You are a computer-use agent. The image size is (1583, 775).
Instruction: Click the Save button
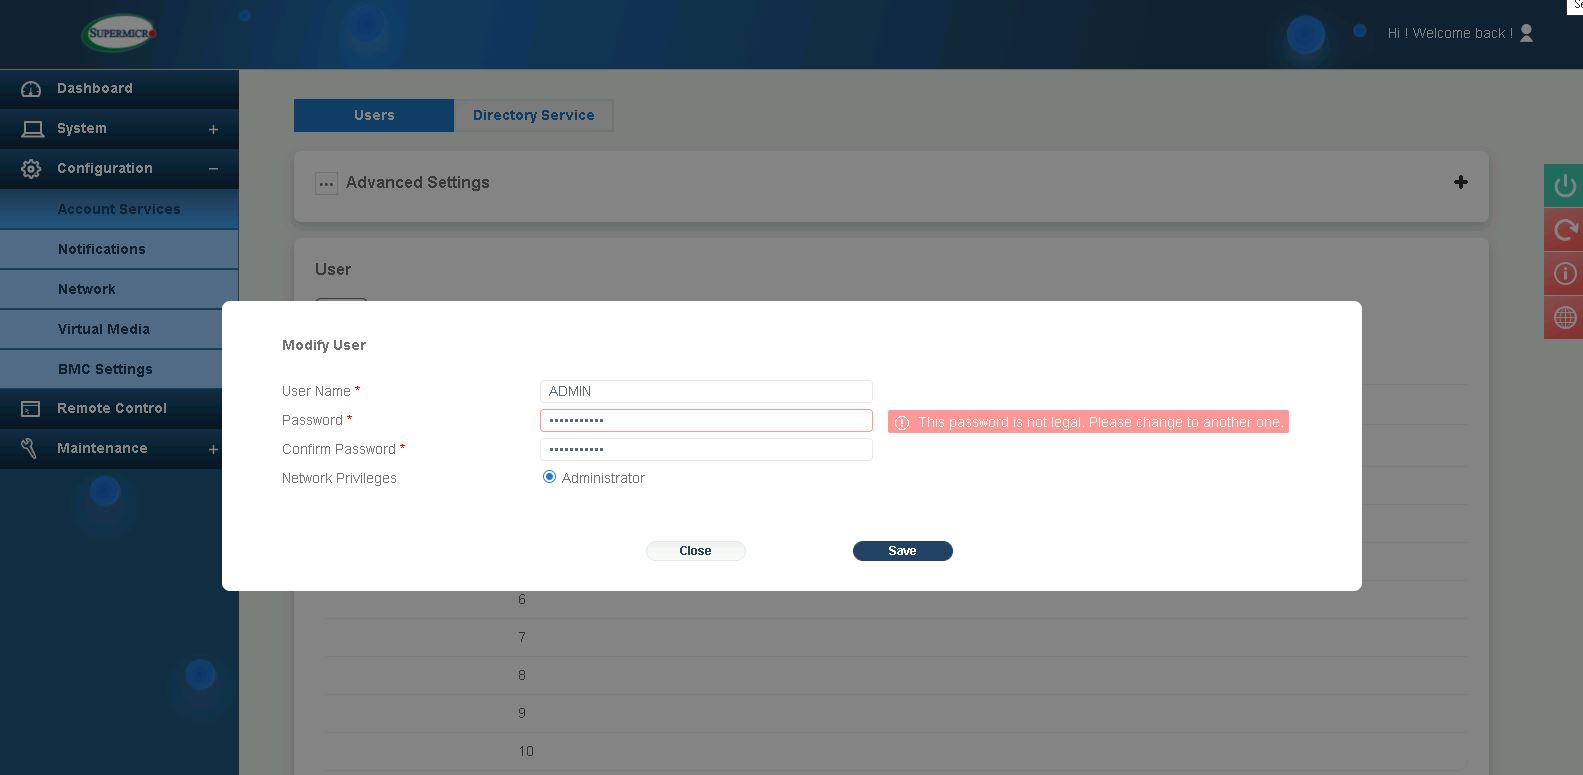tap(902, 551)
